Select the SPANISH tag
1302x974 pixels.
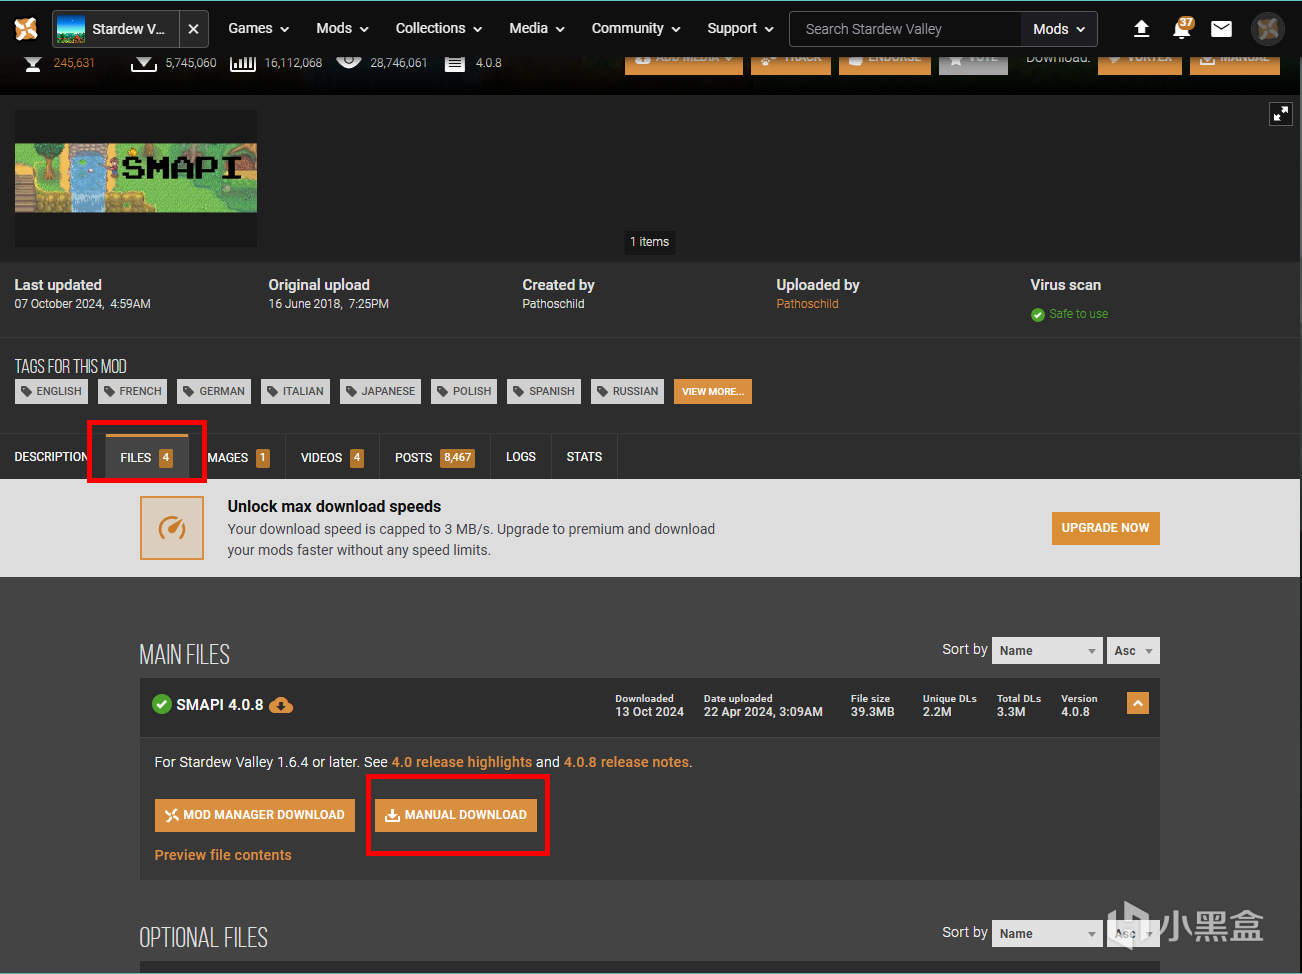(544, 391)
